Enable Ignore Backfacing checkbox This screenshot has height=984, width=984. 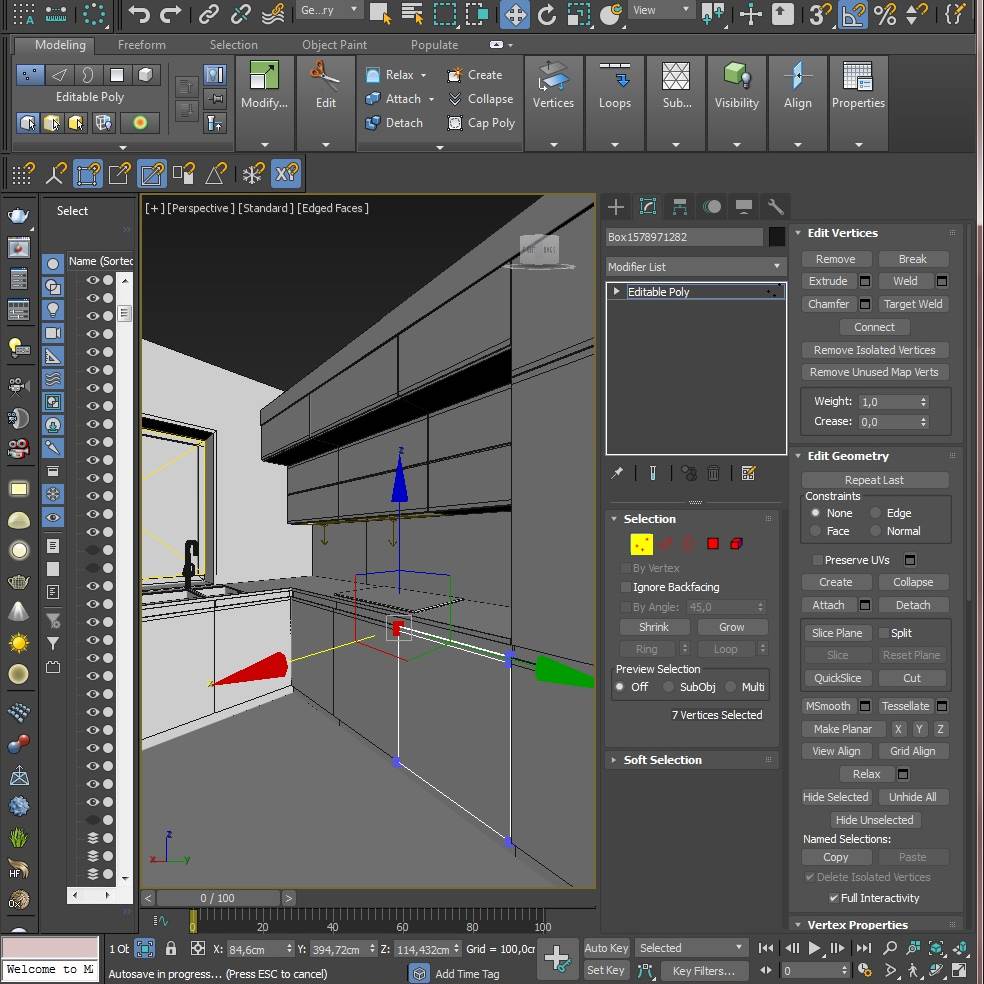[x=626, y=587]
